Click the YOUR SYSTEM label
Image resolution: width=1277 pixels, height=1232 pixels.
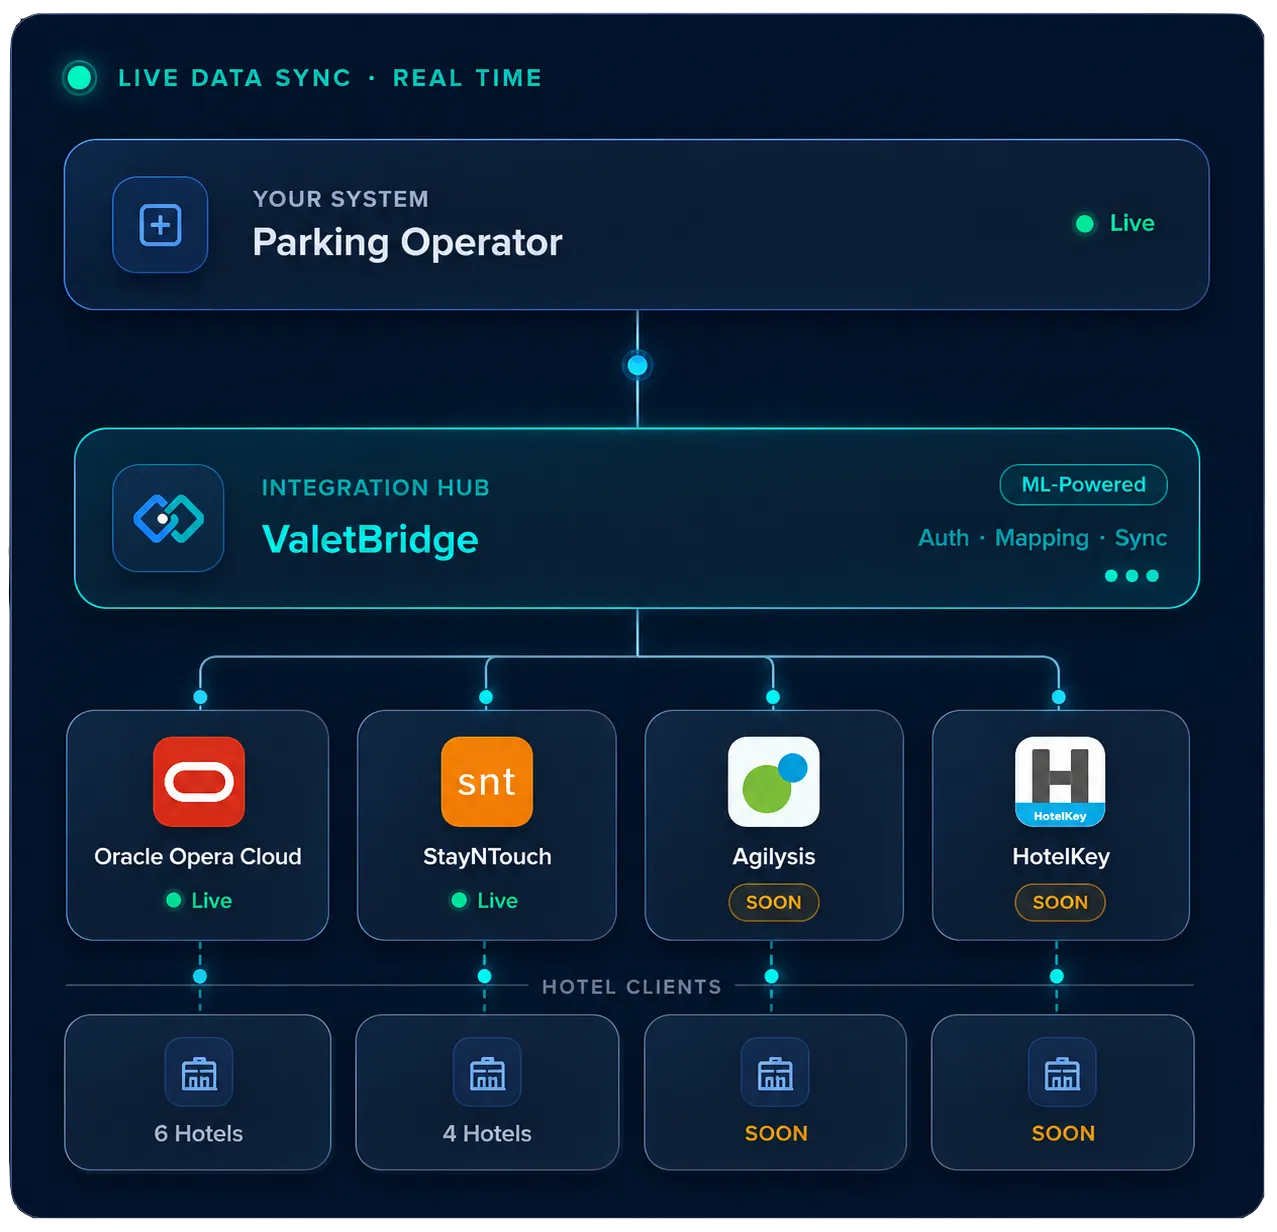coord(340,199)
